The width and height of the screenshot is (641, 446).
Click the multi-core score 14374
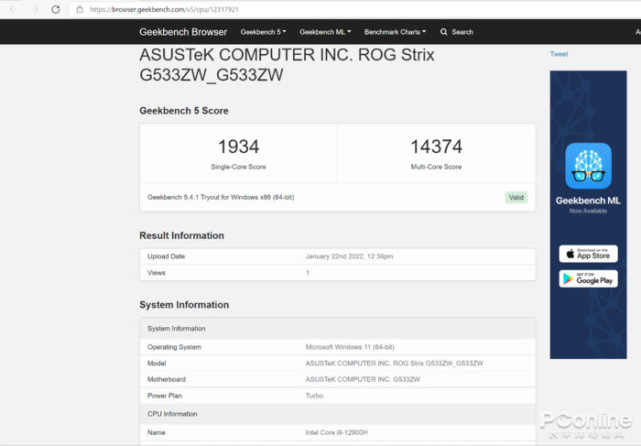tap(436, 148)
